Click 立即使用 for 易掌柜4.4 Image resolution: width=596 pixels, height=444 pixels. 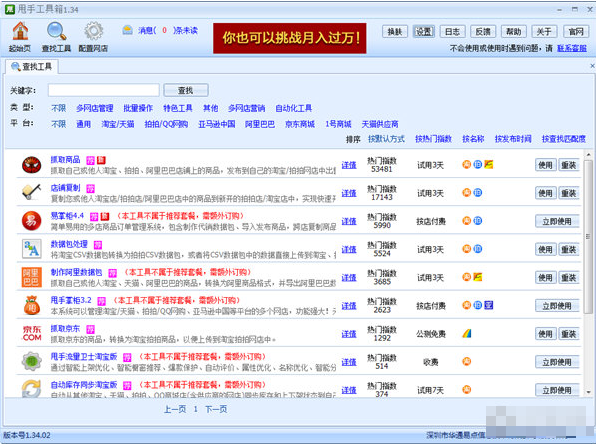click(557, 221)
